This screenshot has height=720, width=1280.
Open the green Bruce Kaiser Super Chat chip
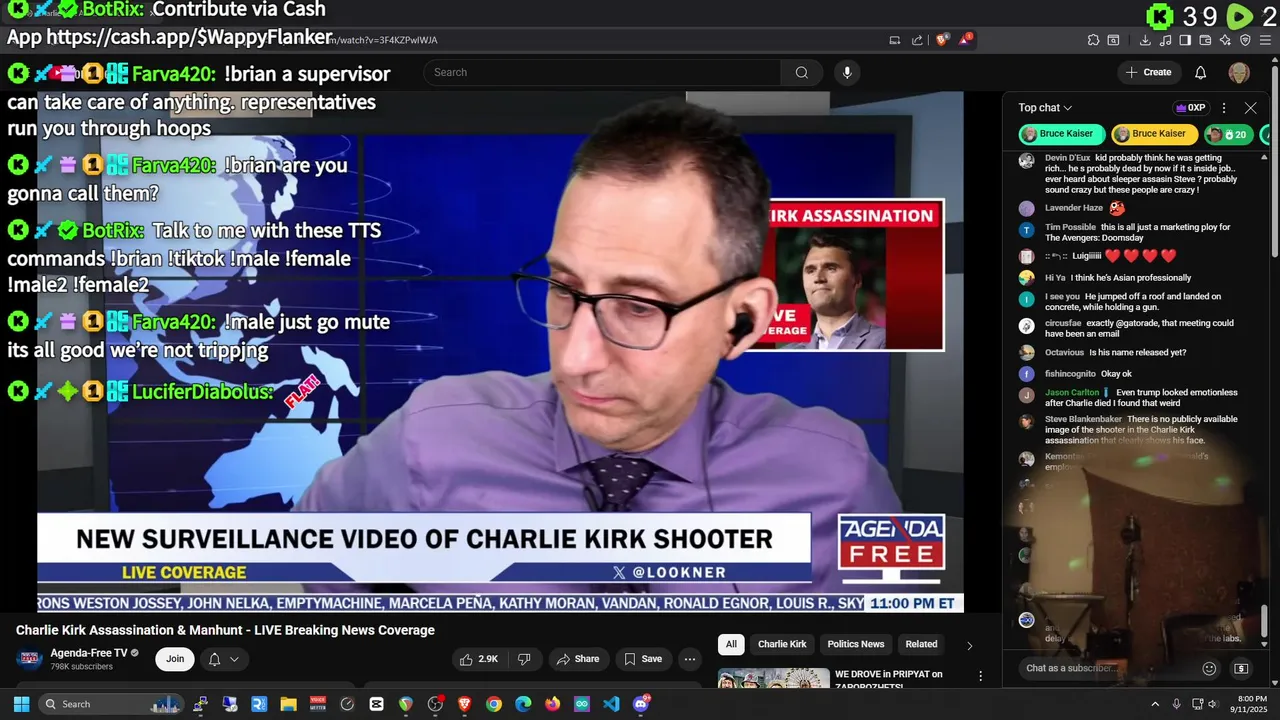coord(1062,134)
